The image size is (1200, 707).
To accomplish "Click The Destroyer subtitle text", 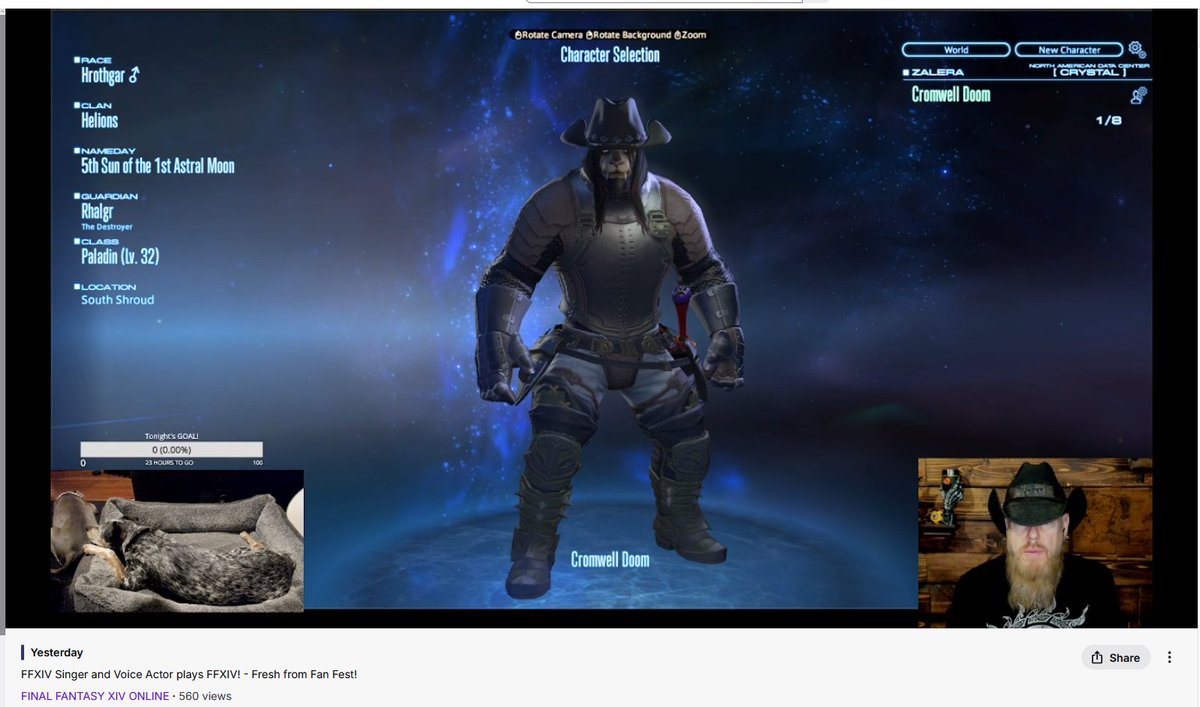I will click(107, 227).
